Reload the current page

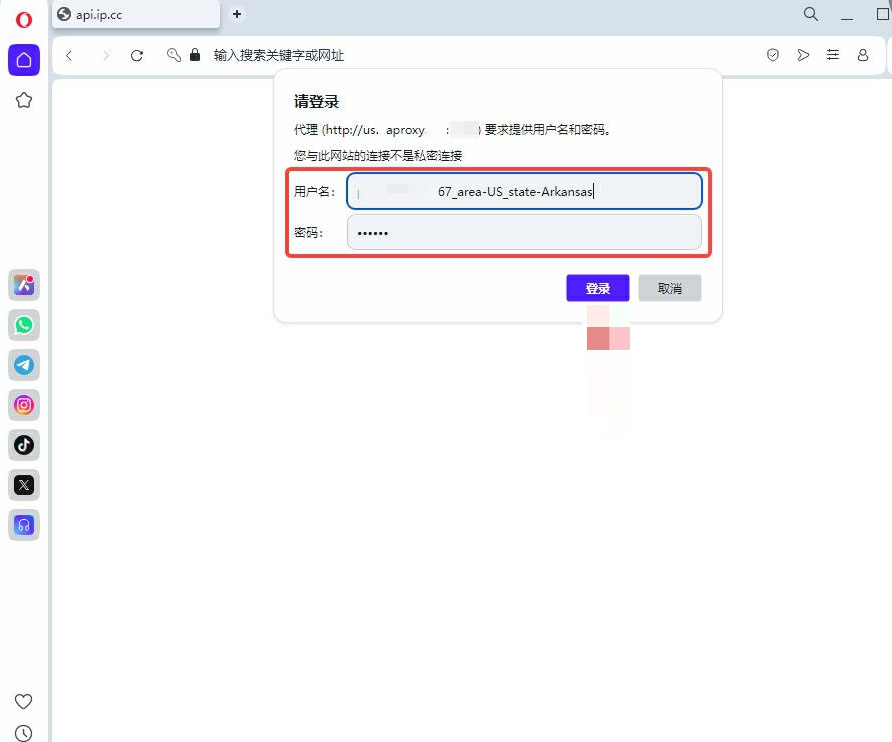click(x=137, y=55)
